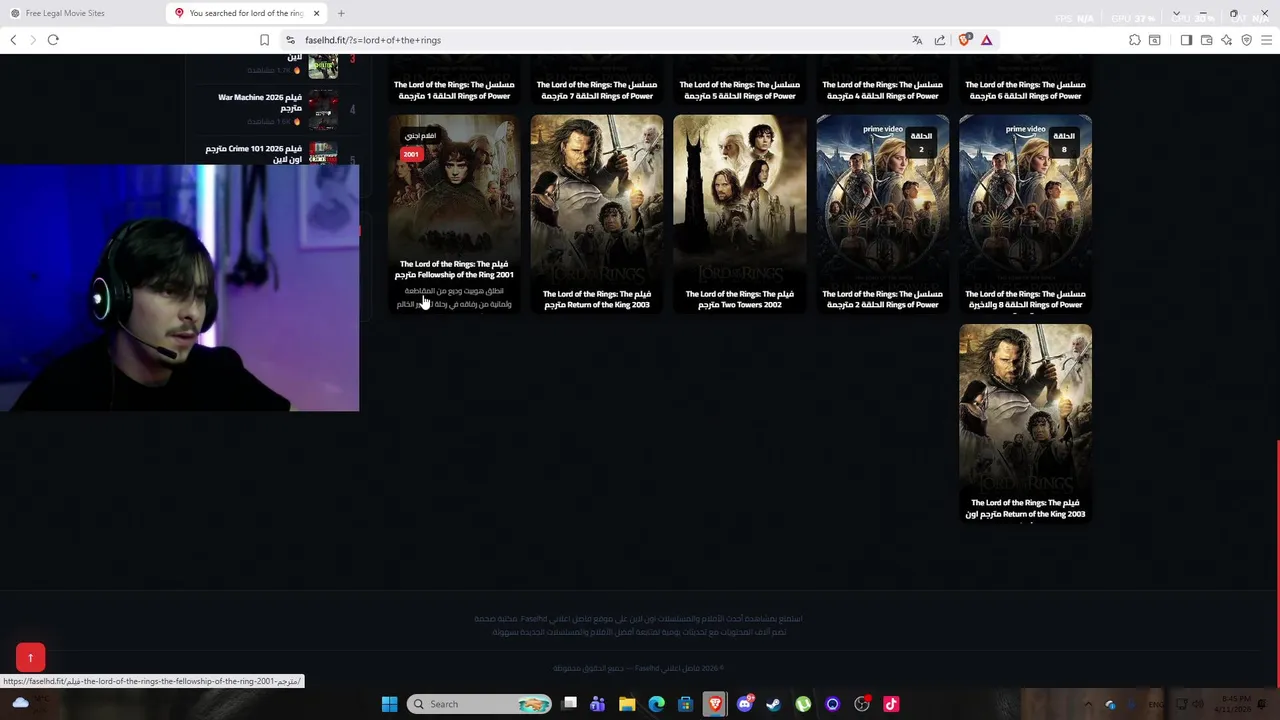Open Task View from the taskbar

[570, 704]
